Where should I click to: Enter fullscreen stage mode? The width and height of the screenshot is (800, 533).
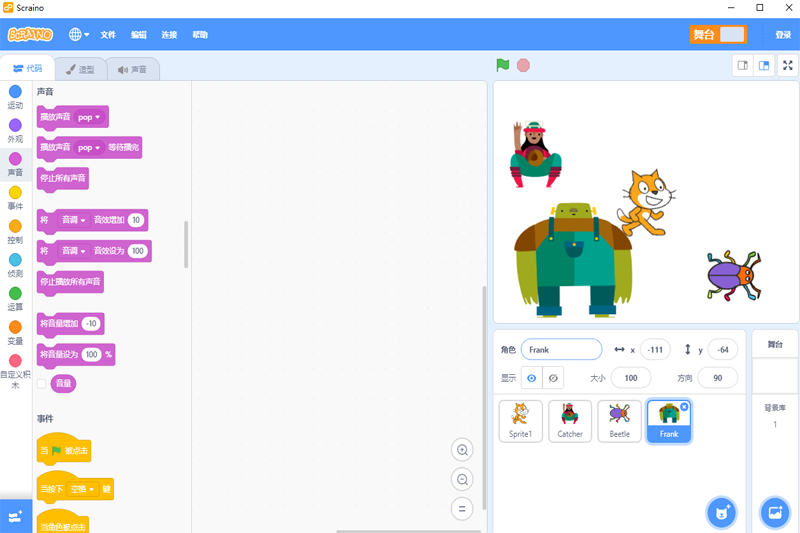pyautogui.click(x=788, y=65)
